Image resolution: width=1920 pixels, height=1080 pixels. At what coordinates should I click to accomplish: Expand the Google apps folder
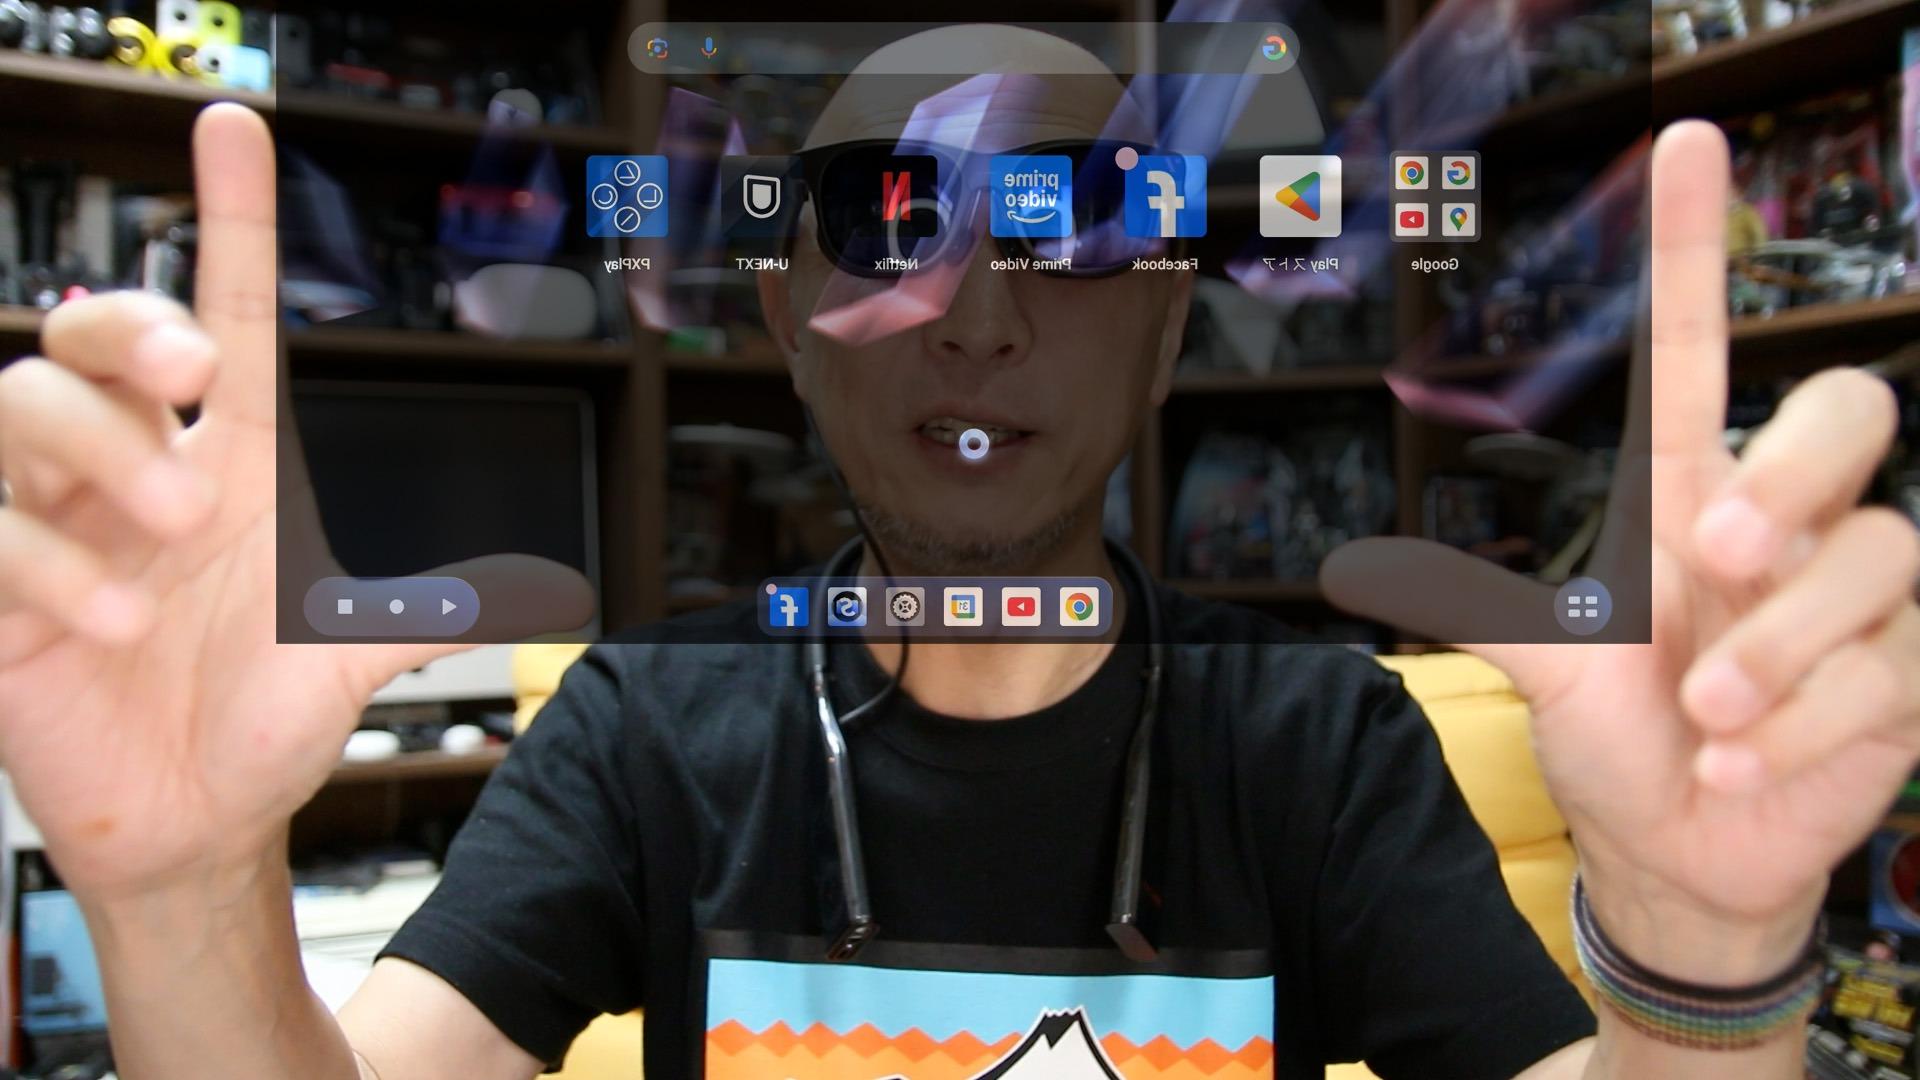click(1434, 196)
